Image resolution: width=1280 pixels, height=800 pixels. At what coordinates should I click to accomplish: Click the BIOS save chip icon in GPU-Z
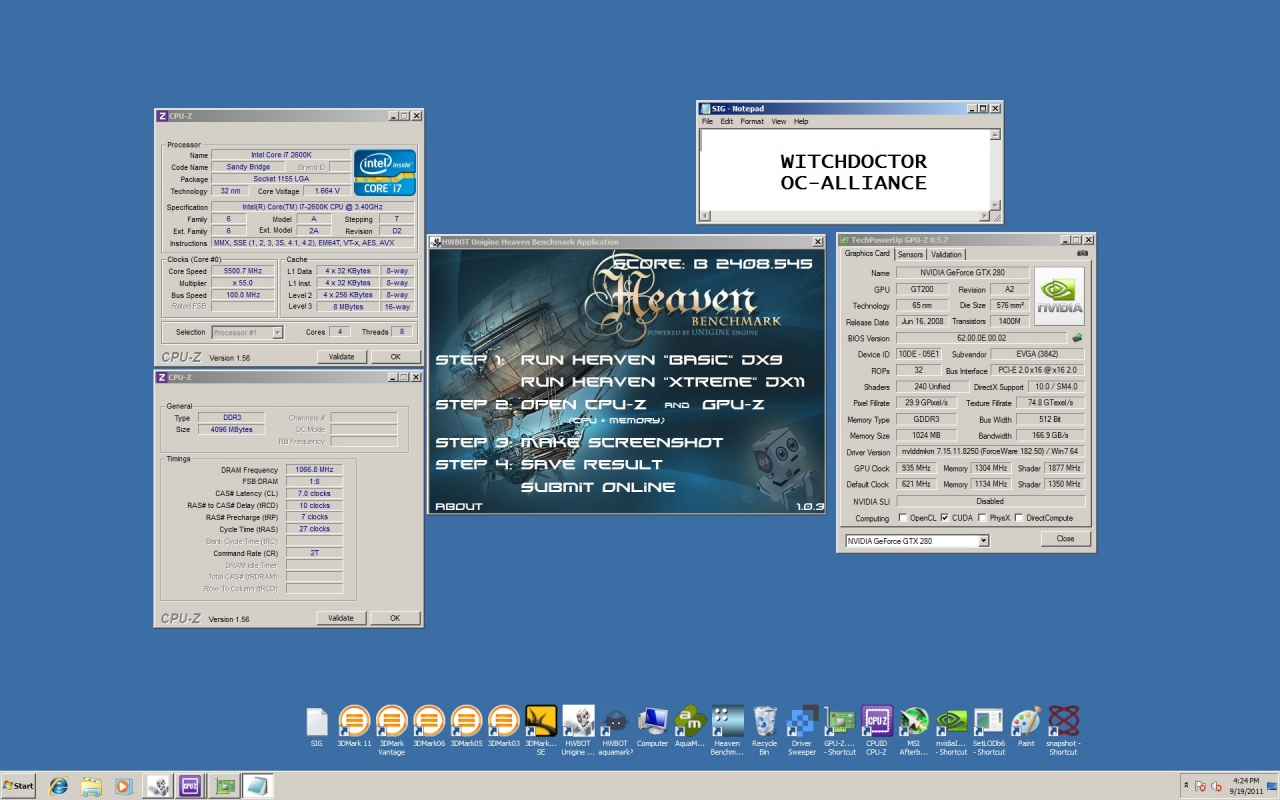point(1077,338)
